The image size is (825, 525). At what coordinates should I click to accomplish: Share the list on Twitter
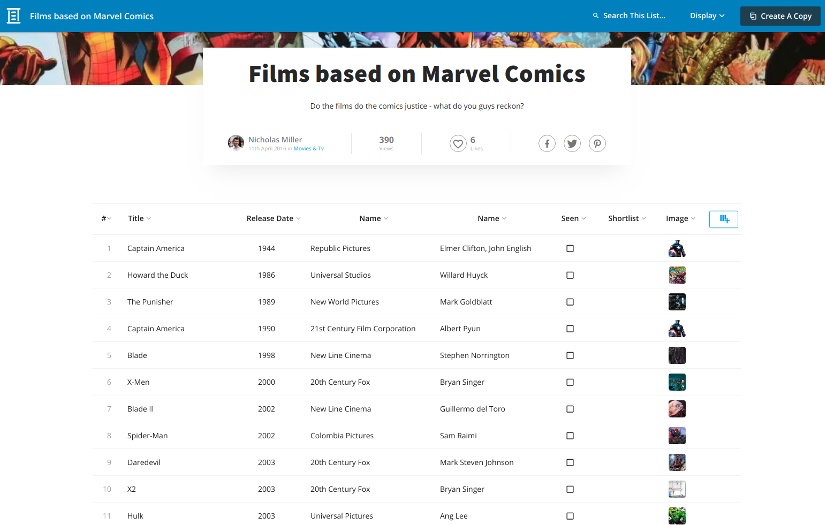pos(572,143)
